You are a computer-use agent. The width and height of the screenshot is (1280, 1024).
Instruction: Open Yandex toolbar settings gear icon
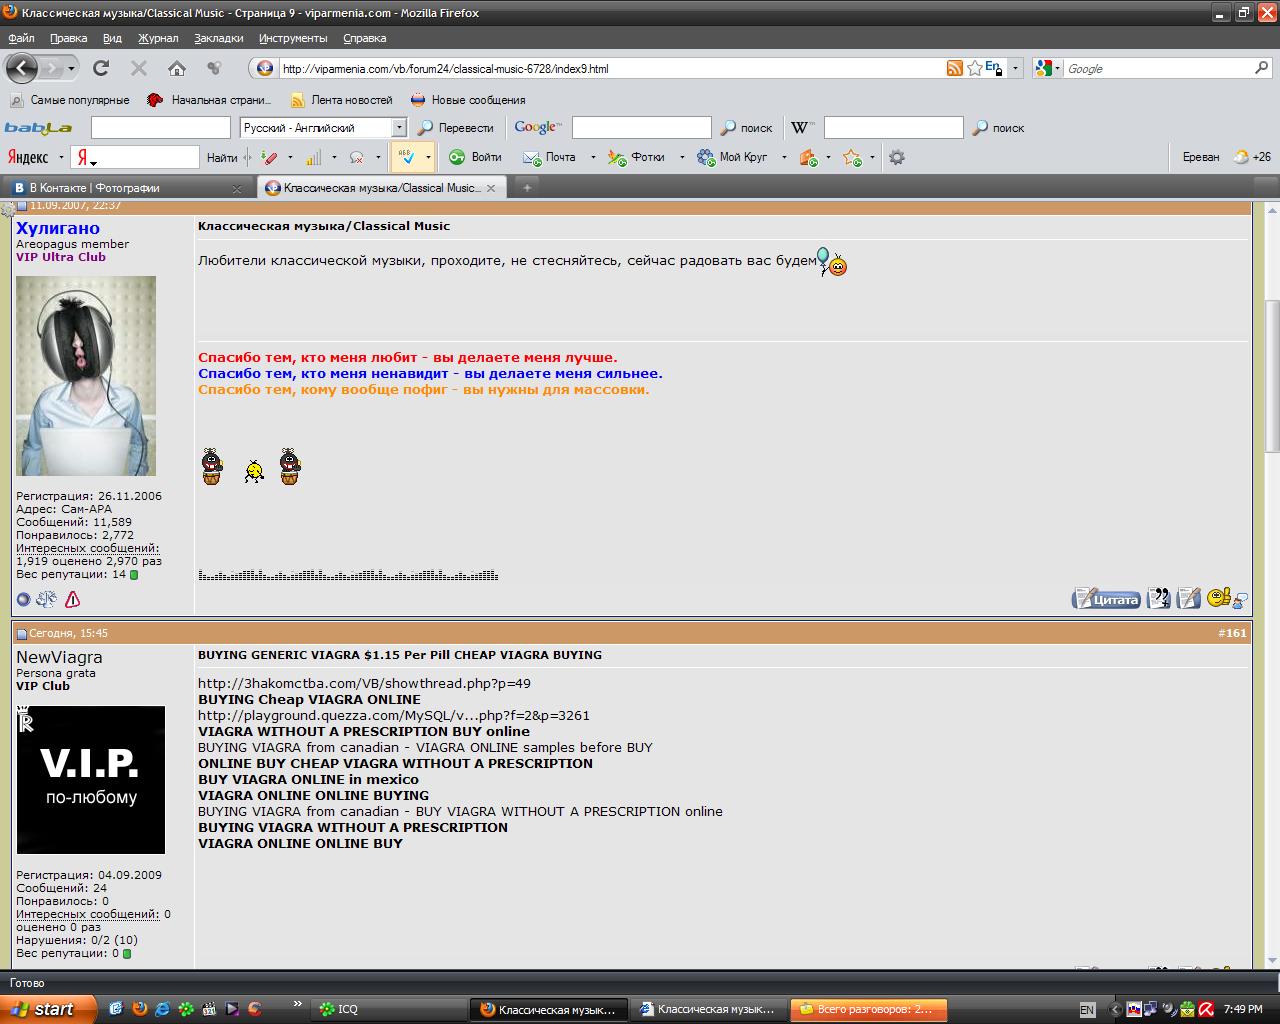(897, 157)
